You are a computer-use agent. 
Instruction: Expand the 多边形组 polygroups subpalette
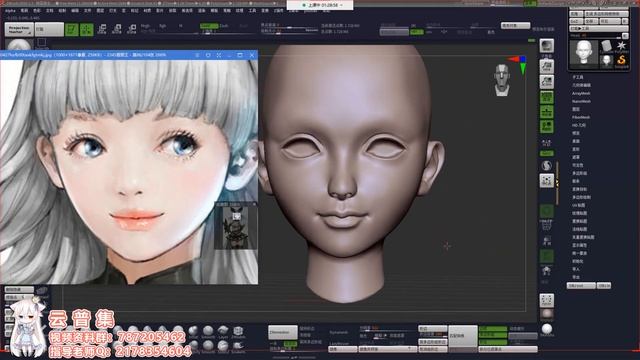click(579, 173)
